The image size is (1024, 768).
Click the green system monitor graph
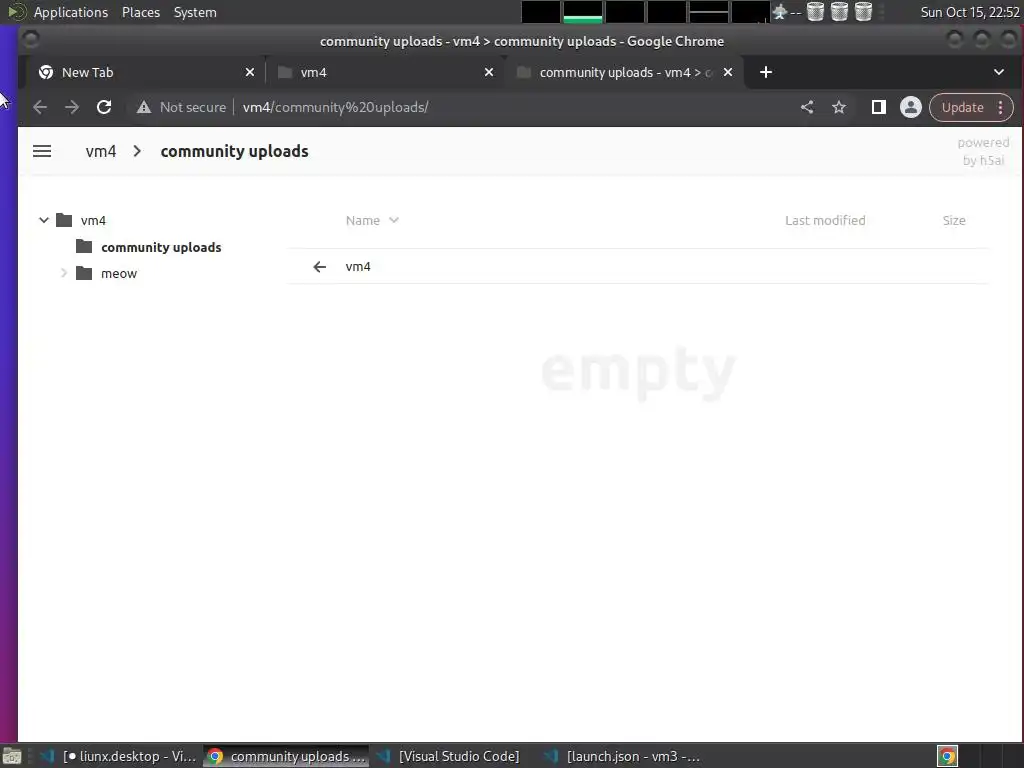coord(583,12)
